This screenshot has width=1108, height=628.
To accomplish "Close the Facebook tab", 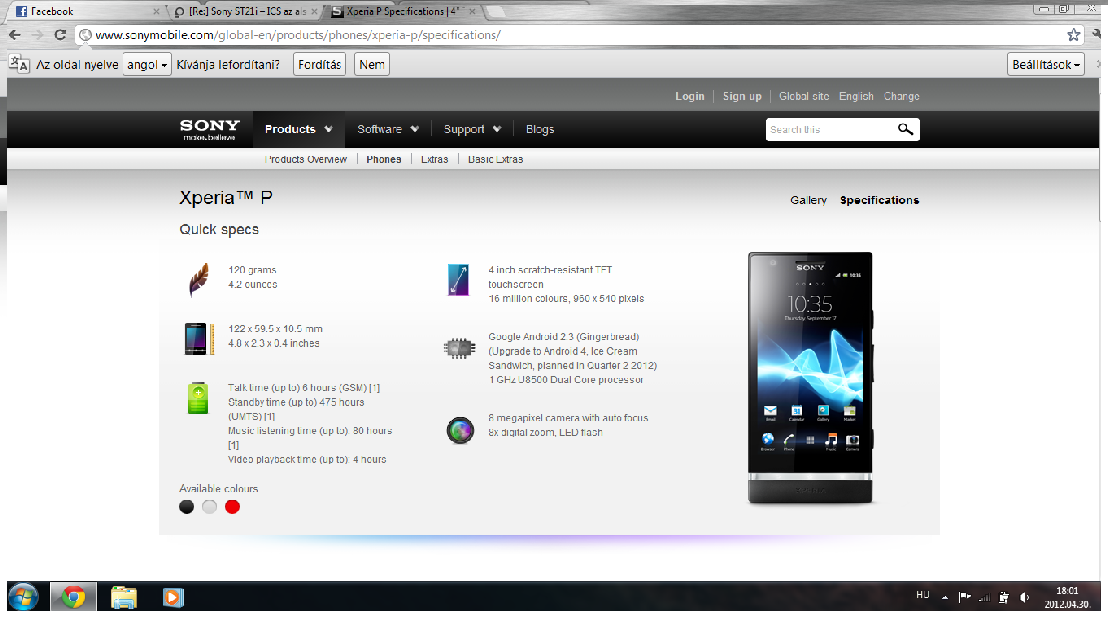I will coord(156,11).
